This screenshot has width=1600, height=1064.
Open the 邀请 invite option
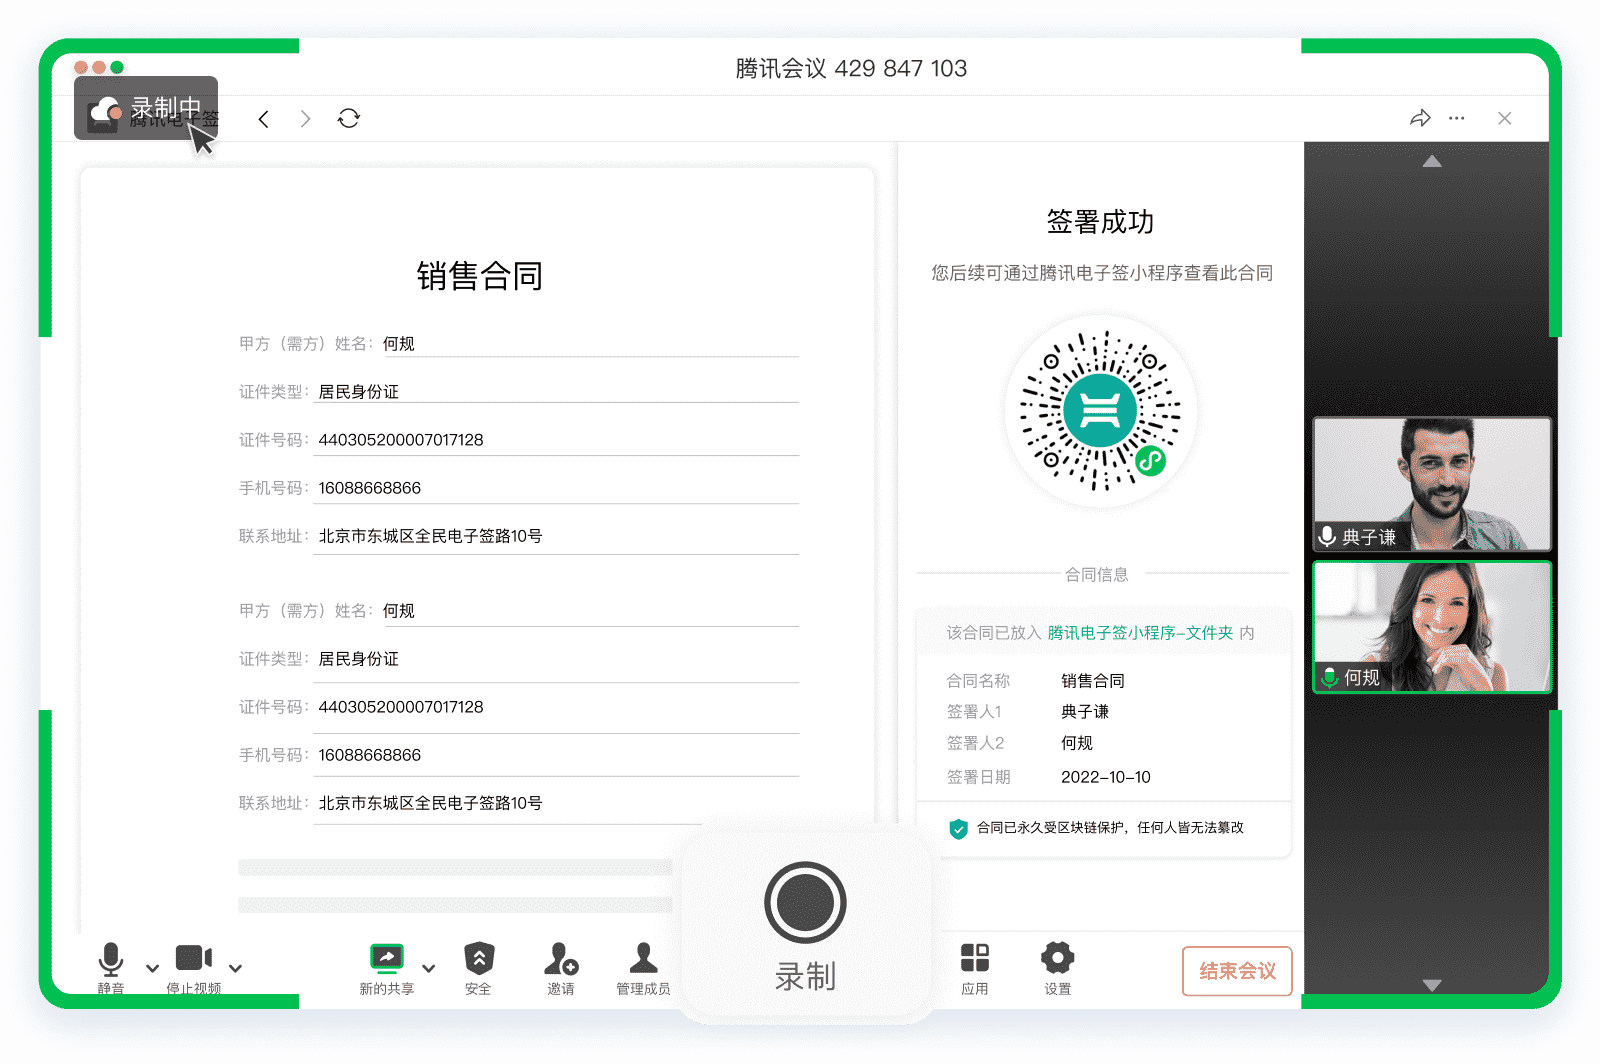561,968
